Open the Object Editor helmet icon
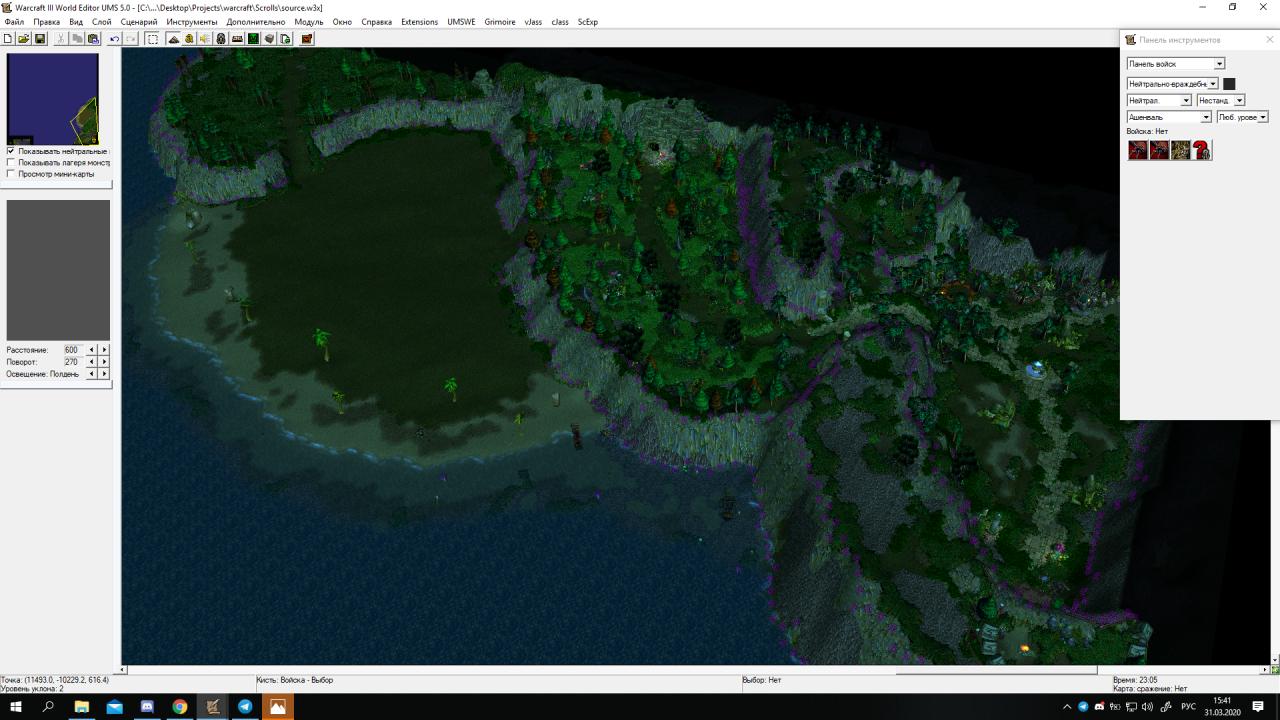Image resolution: width=1280 pixels, height=720 pixels. [221, 39]
